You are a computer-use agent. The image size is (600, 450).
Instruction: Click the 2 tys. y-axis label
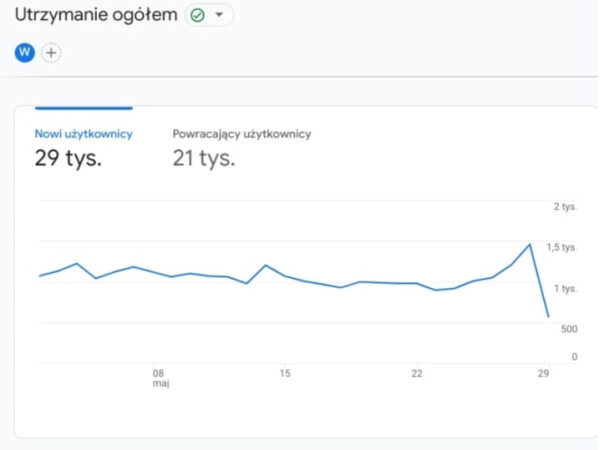pyautogui.click(x=566, y=206)
